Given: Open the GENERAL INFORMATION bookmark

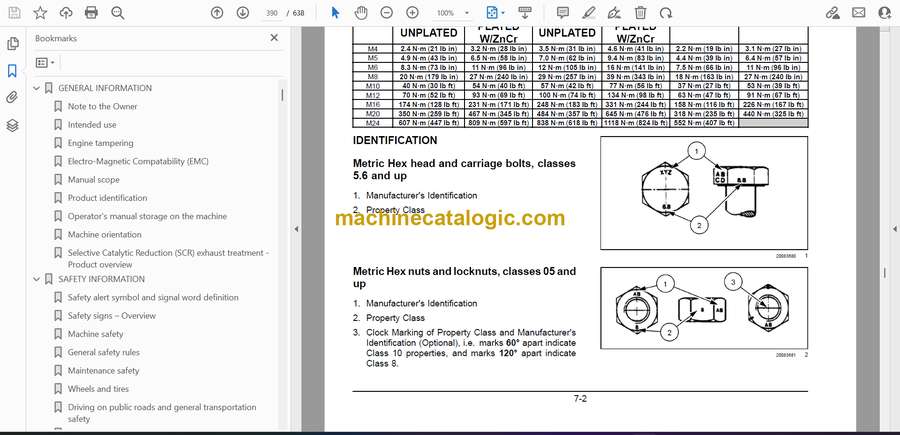Looking at the screenshot, I should tap(105, 88).
